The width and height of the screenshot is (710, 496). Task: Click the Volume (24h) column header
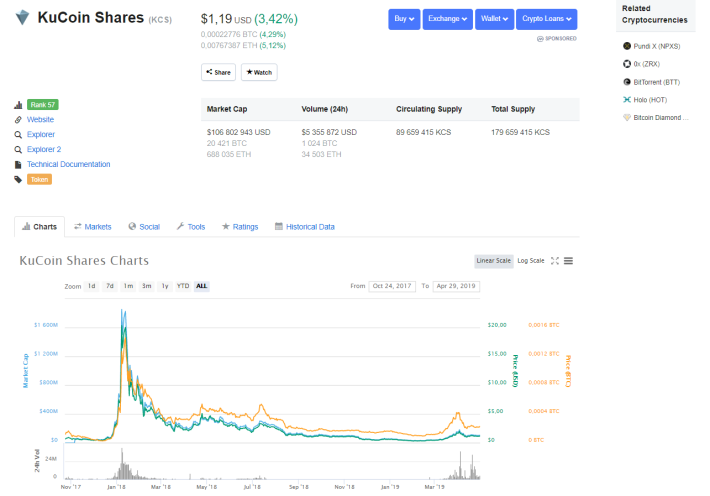click(x=325, y=109)
